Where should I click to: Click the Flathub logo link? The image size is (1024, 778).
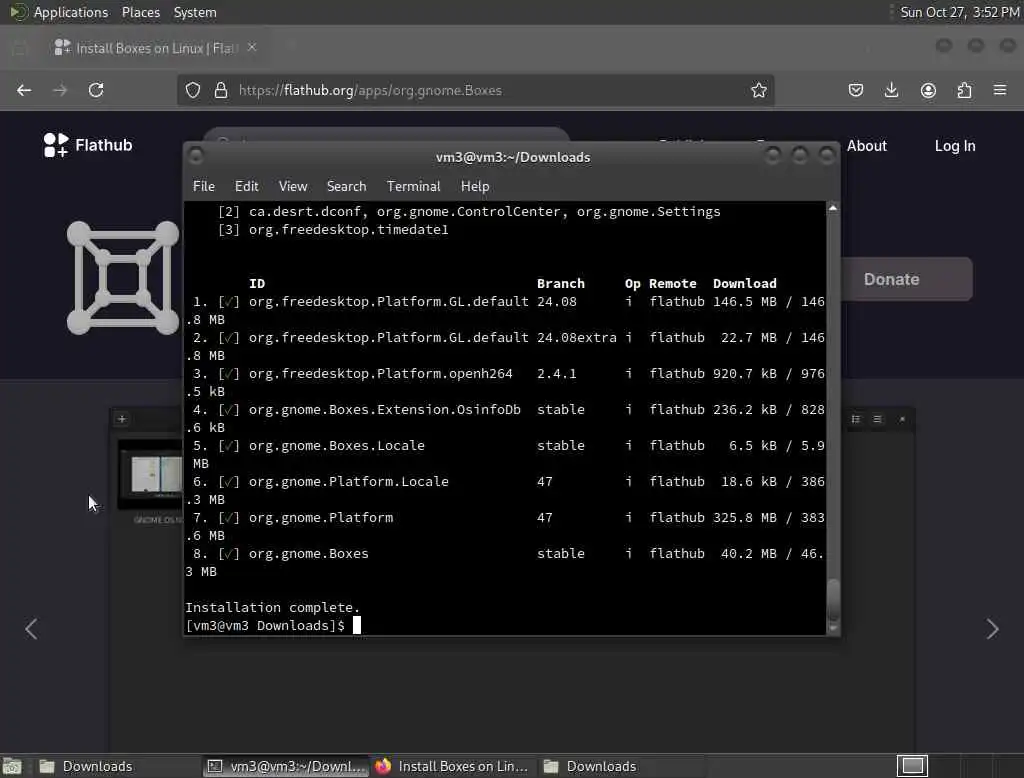coord(88,145)
